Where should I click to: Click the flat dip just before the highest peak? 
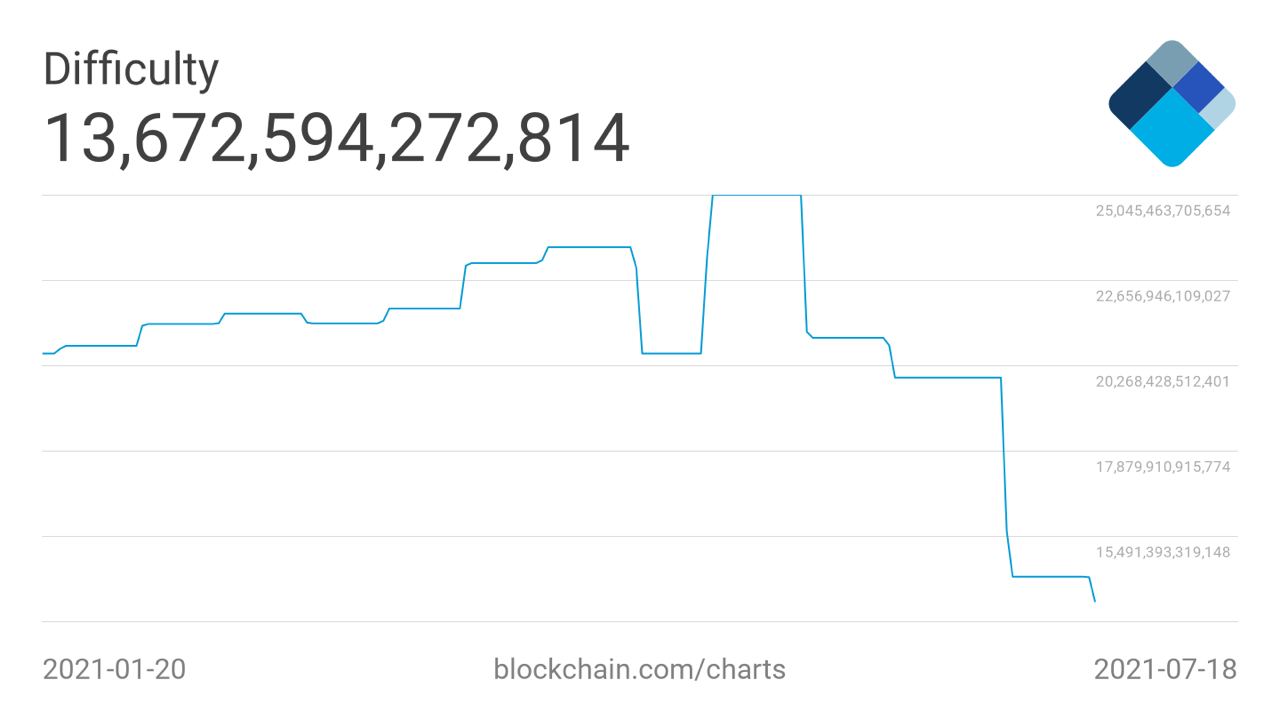pos(671,353)
